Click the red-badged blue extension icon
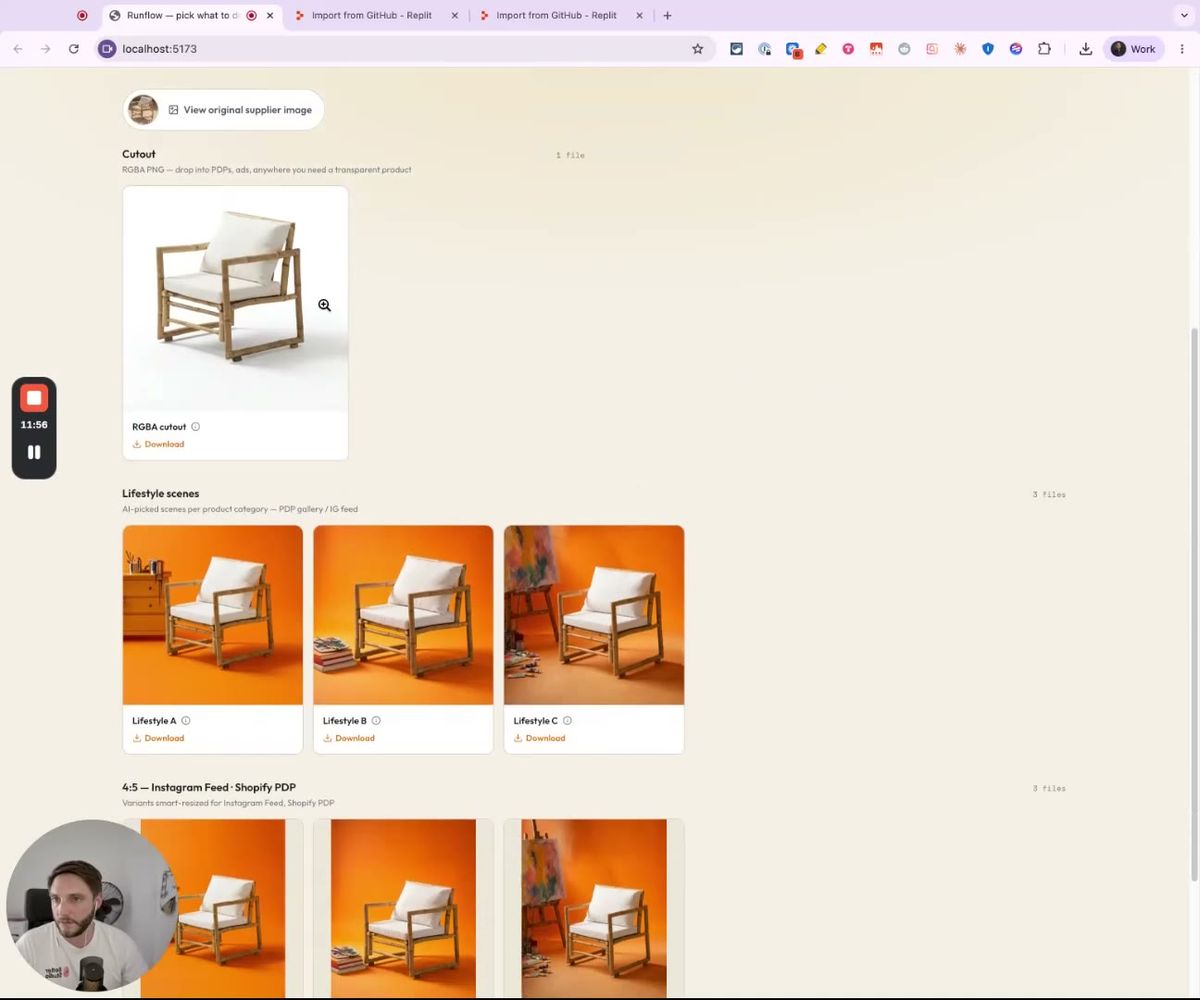This screenshot has height=1000, width=1200. [793, 49]
